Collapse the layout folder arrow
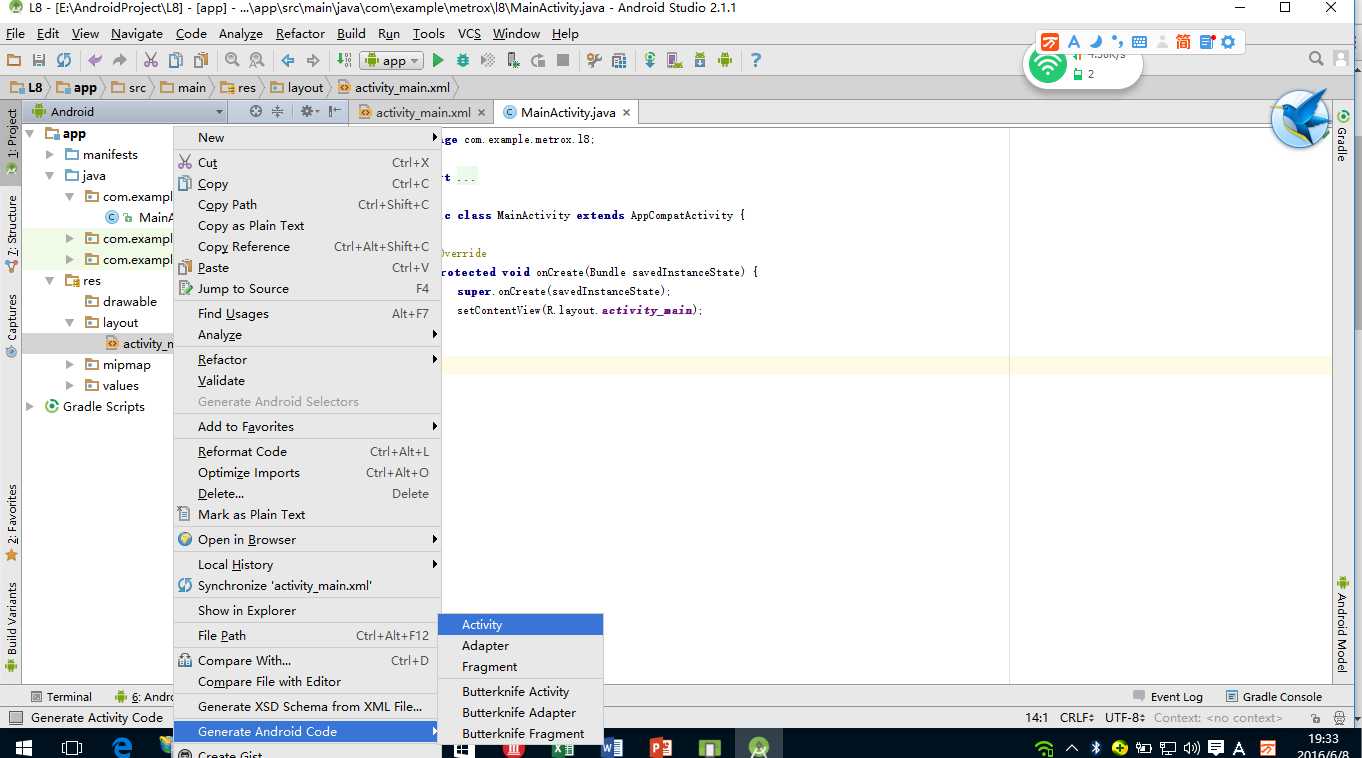The image size is (1362, 758). tap(70, 323)
